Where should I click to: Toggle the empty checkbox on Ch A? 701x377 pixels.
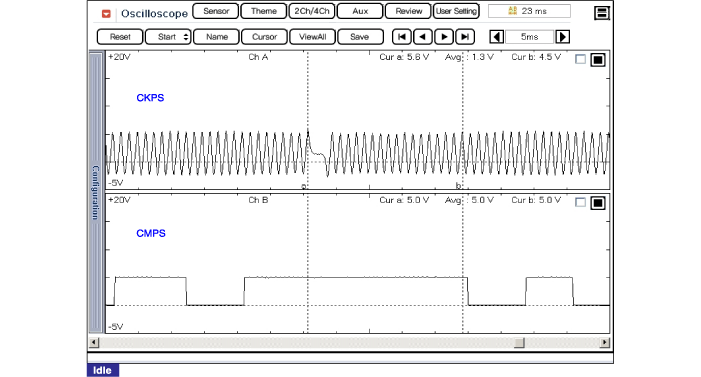click(580, 59)
